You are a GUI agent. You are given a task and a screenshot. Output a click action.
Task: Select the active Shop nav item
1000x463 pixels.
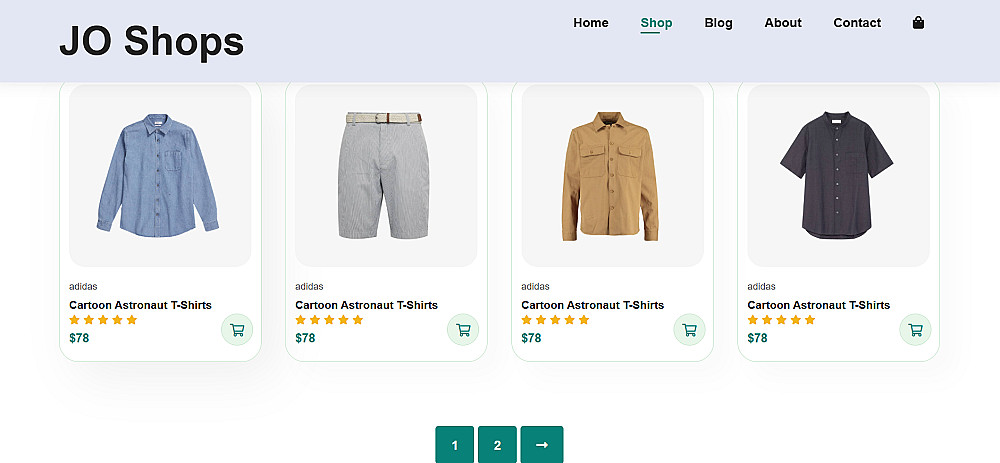656,23
